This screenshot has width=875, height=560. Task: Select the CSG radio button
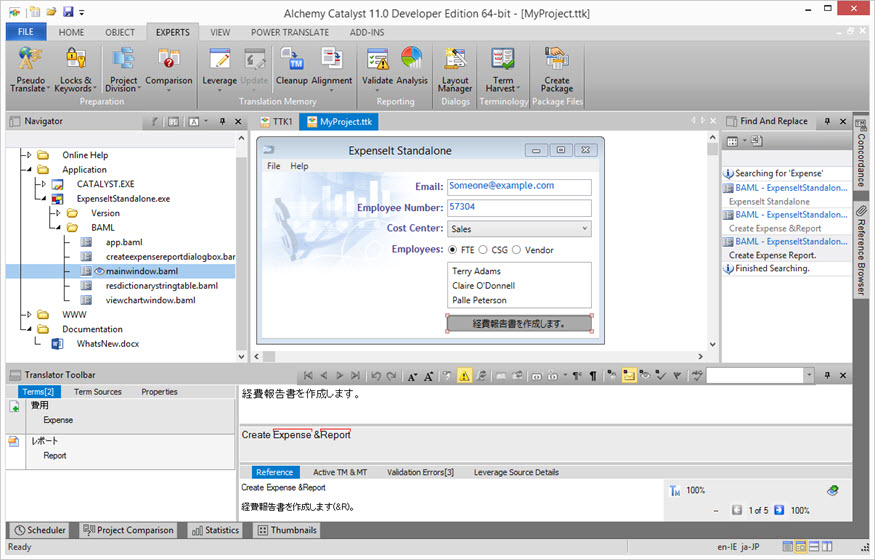pyautogui.click(x=483, y=250)
